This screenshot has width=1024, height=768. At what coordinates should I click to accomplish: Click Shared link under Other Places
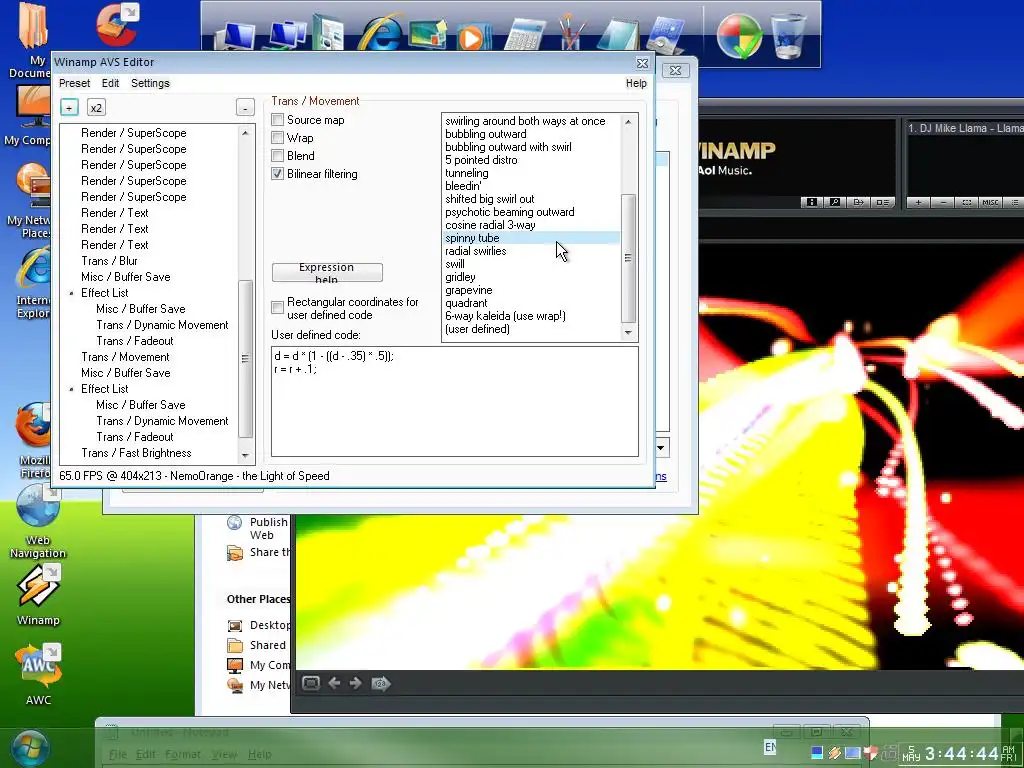pyautogui.click(x=268, y=645)
